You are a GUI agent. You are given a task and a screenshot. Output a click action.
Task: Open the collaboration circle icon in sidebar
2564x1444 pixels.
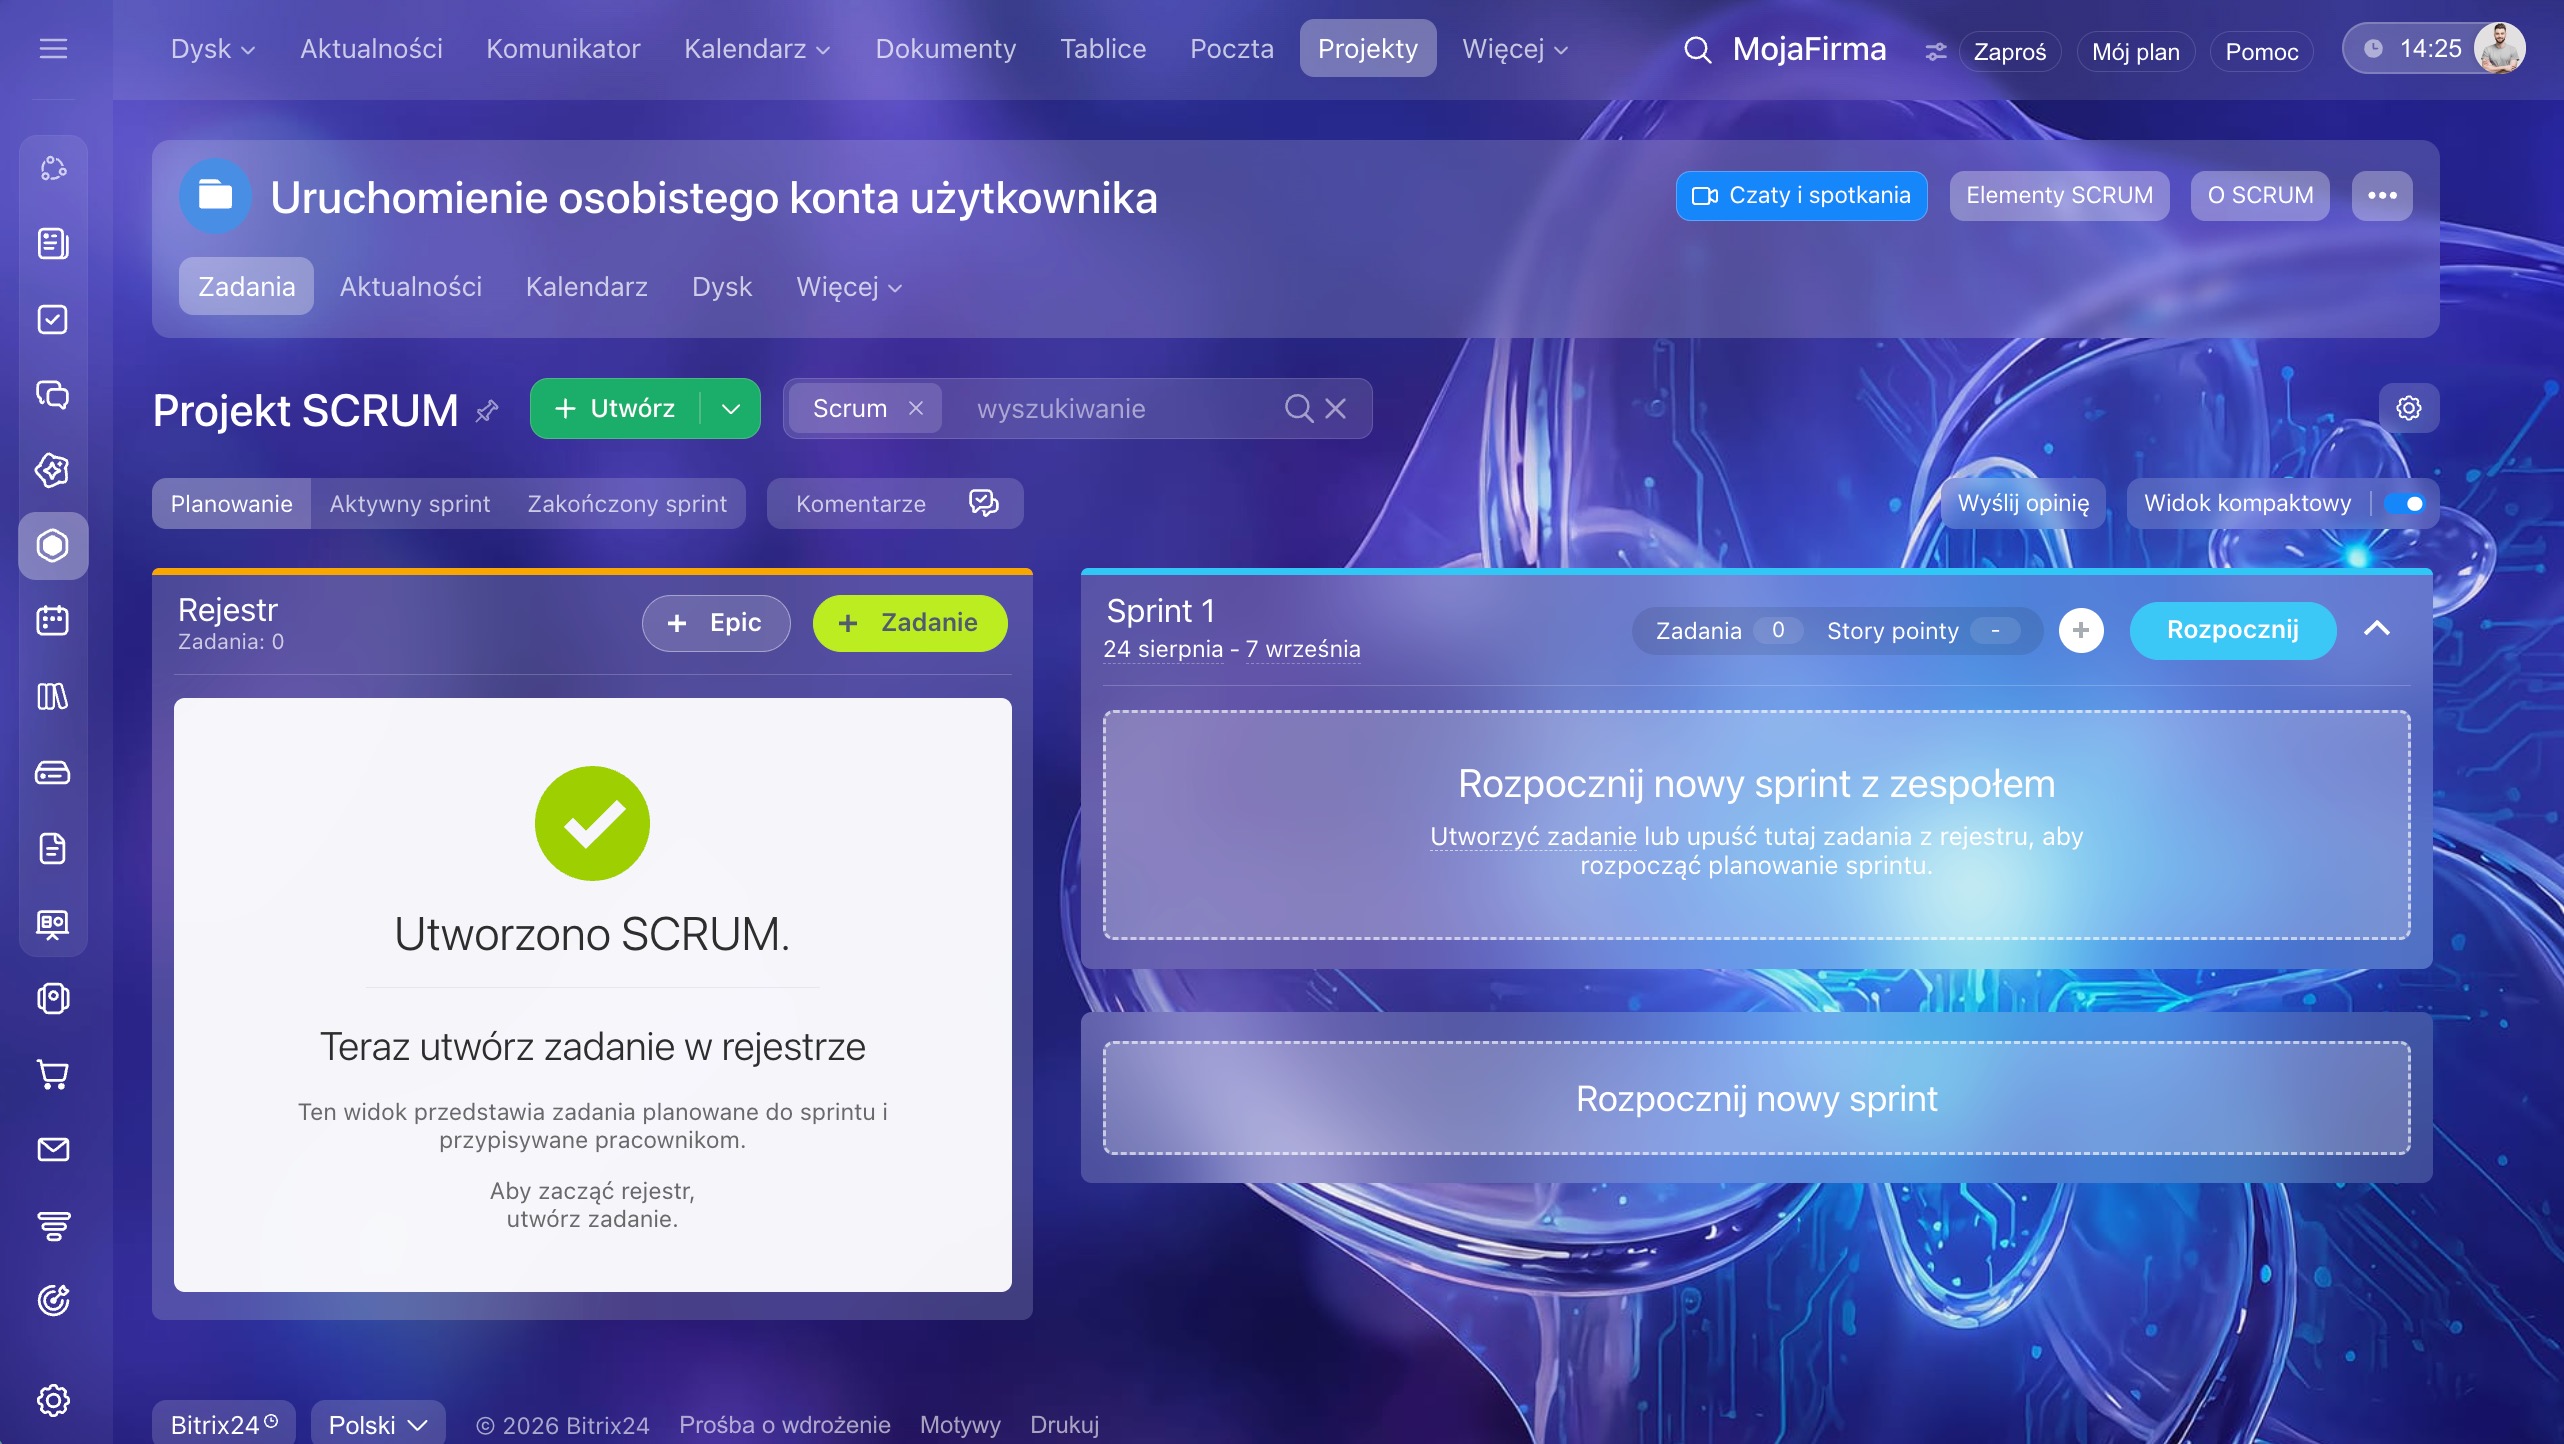[53, 169]
